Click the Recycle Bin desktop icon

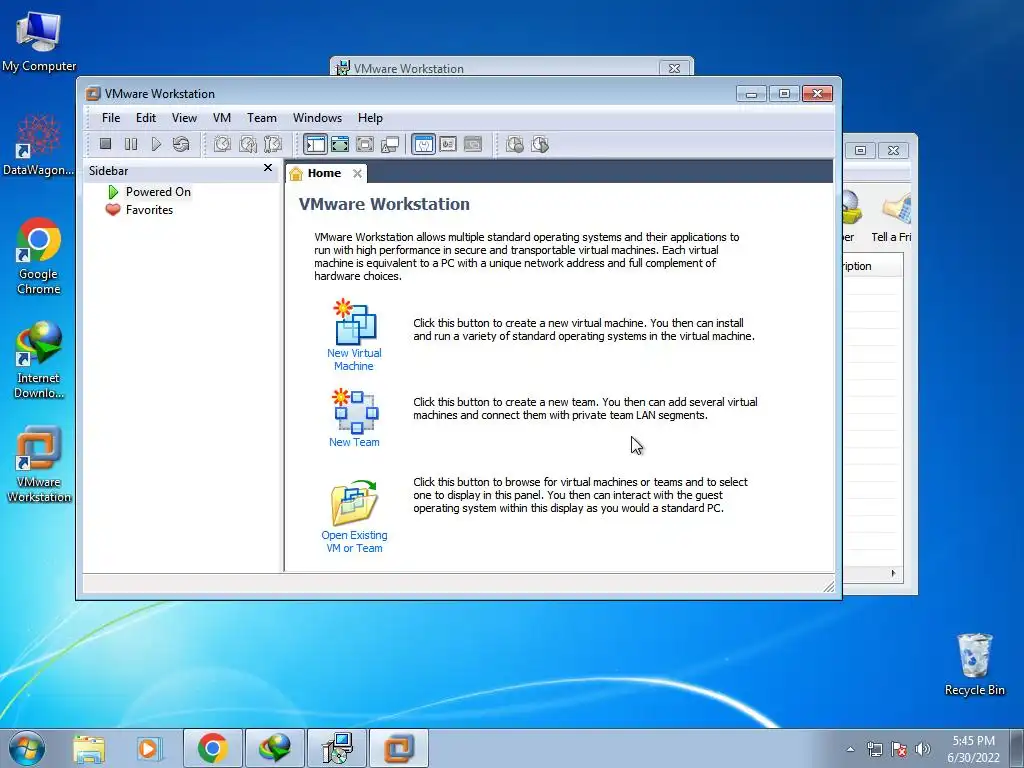(974, 664)
